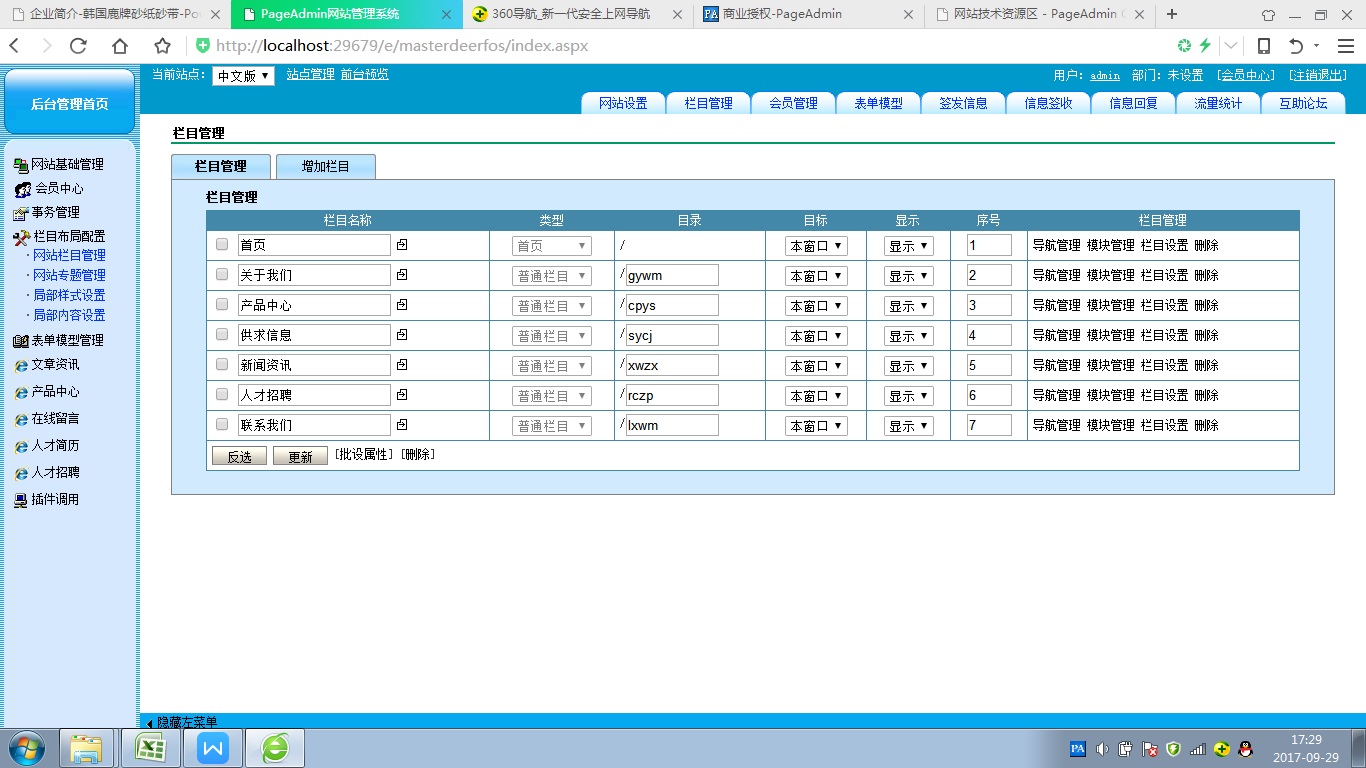Reload the page with the refresh icon
Screen dimensions: 1366x768
click(78, 46)
